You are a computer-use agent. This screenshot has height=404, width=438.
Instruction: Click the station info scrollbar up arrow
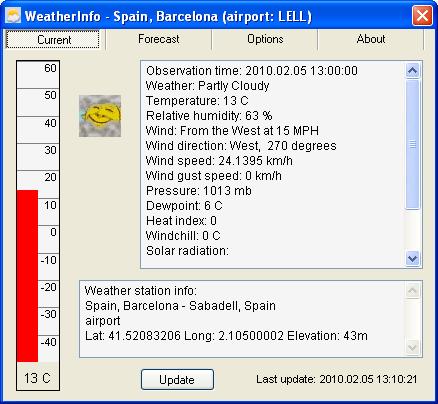coord(413,291)
